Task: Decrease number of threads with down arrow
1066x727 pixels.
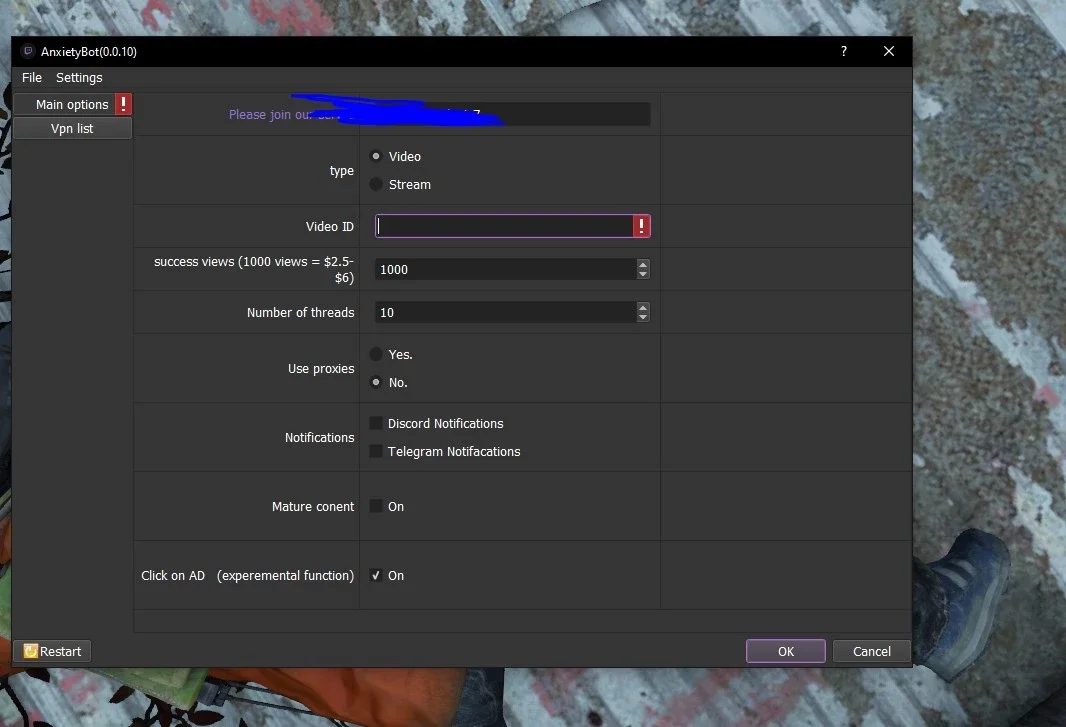Action: pyautogui.click(x=643, y=318)
